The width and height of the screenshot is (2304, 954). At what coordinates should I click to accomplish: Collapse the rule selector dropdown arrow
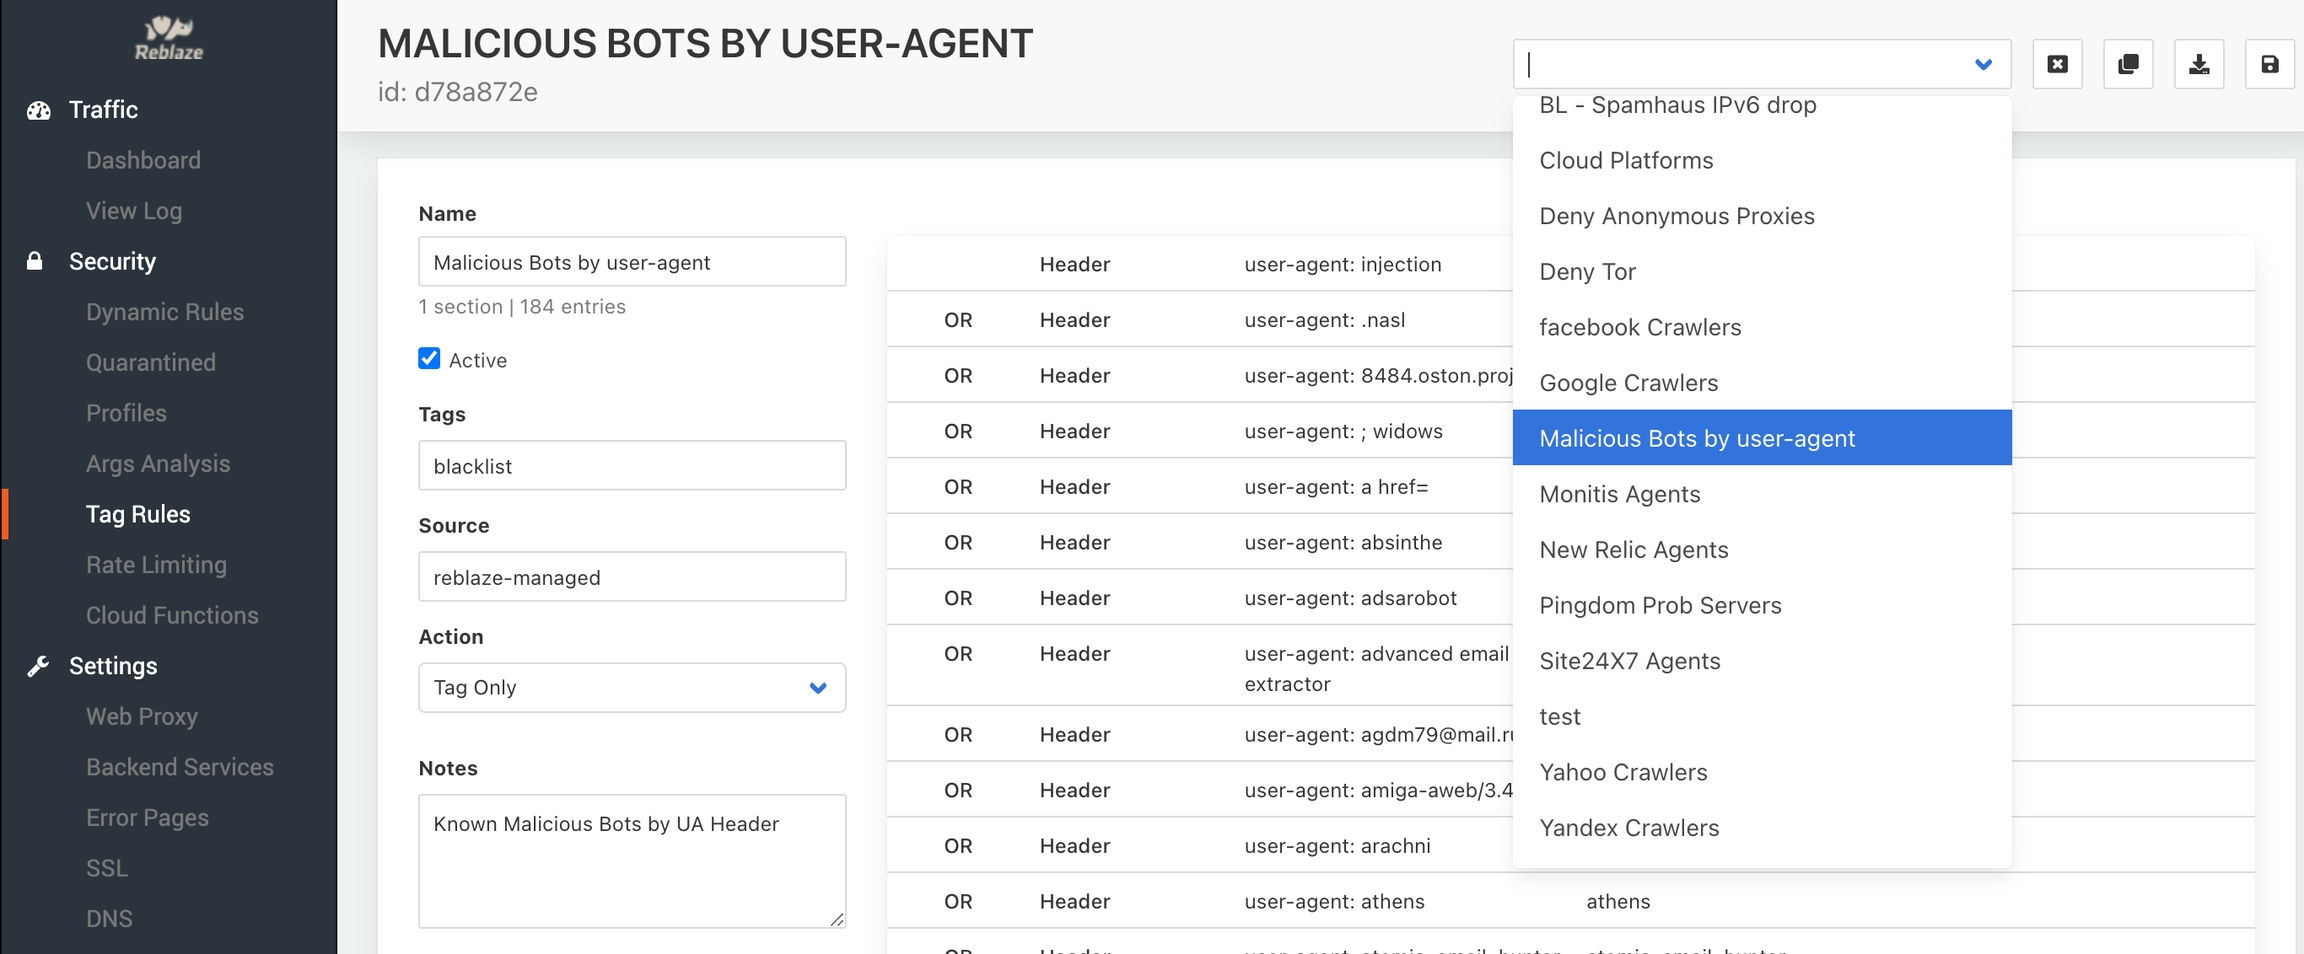coord(1984,65)
